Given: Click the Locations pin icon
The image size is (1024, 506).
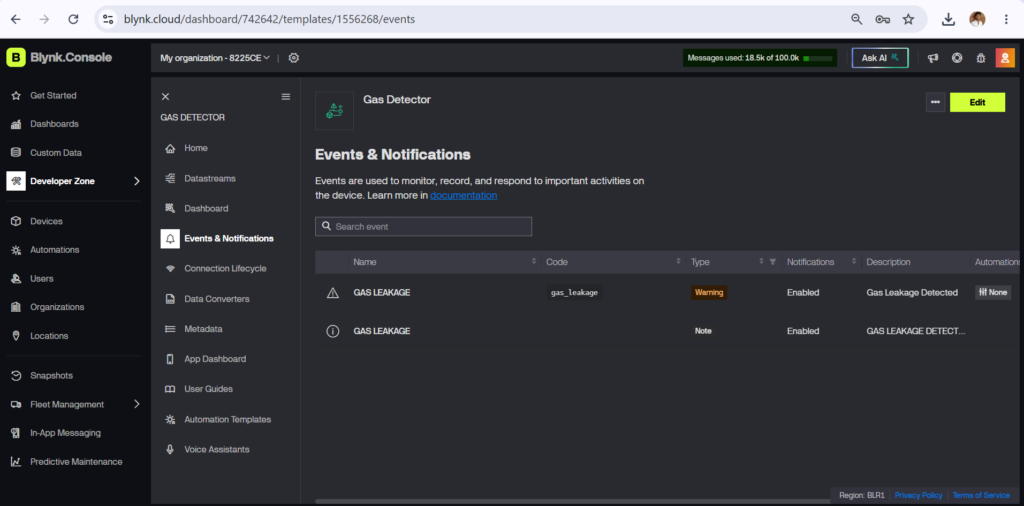Looking at the screenshot, I should (x=16, y=336).
